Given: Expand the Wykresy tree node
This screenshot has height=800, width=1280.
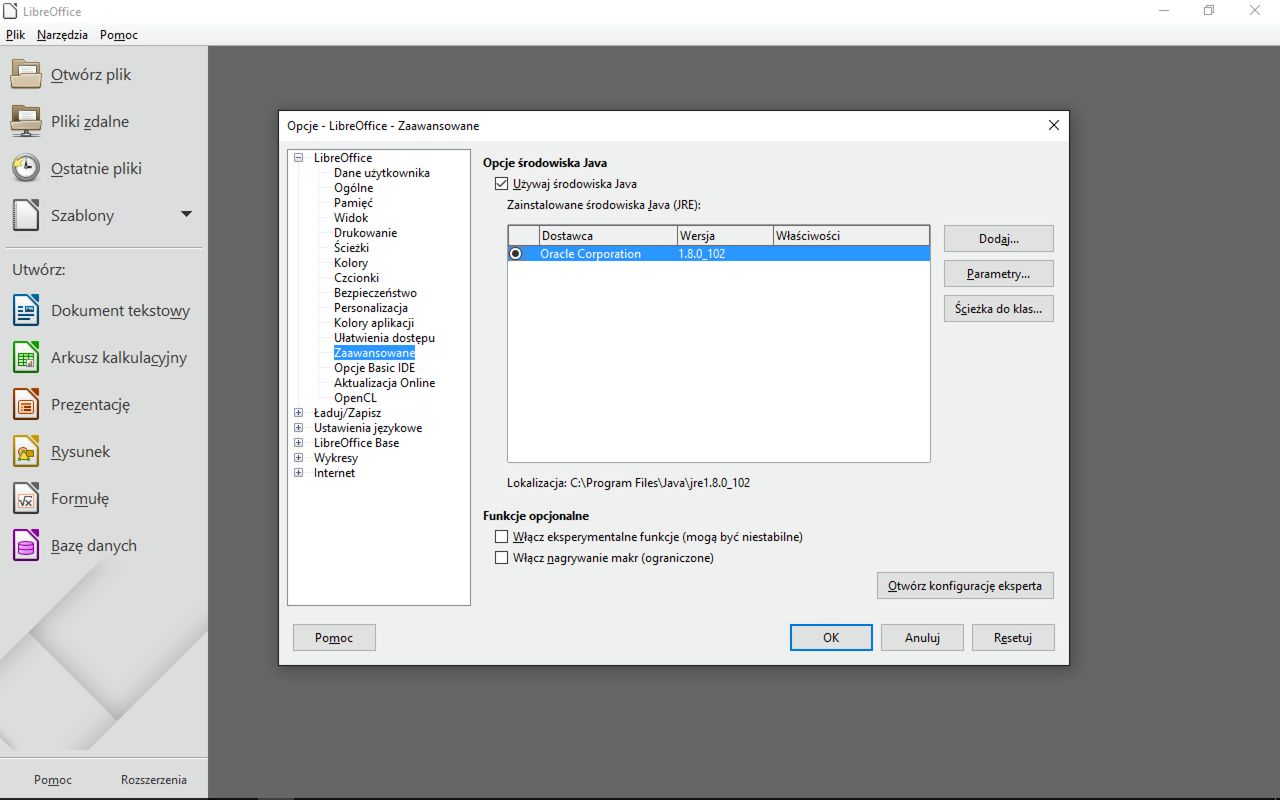Looking at the screenshot, I should pos(299,458).
